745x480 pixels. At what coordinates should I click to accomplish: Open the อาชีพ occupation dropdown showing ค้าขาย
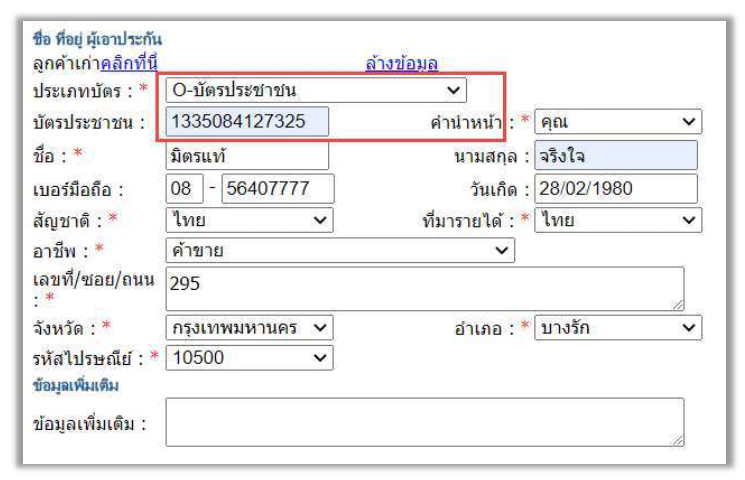click(340, 250)
